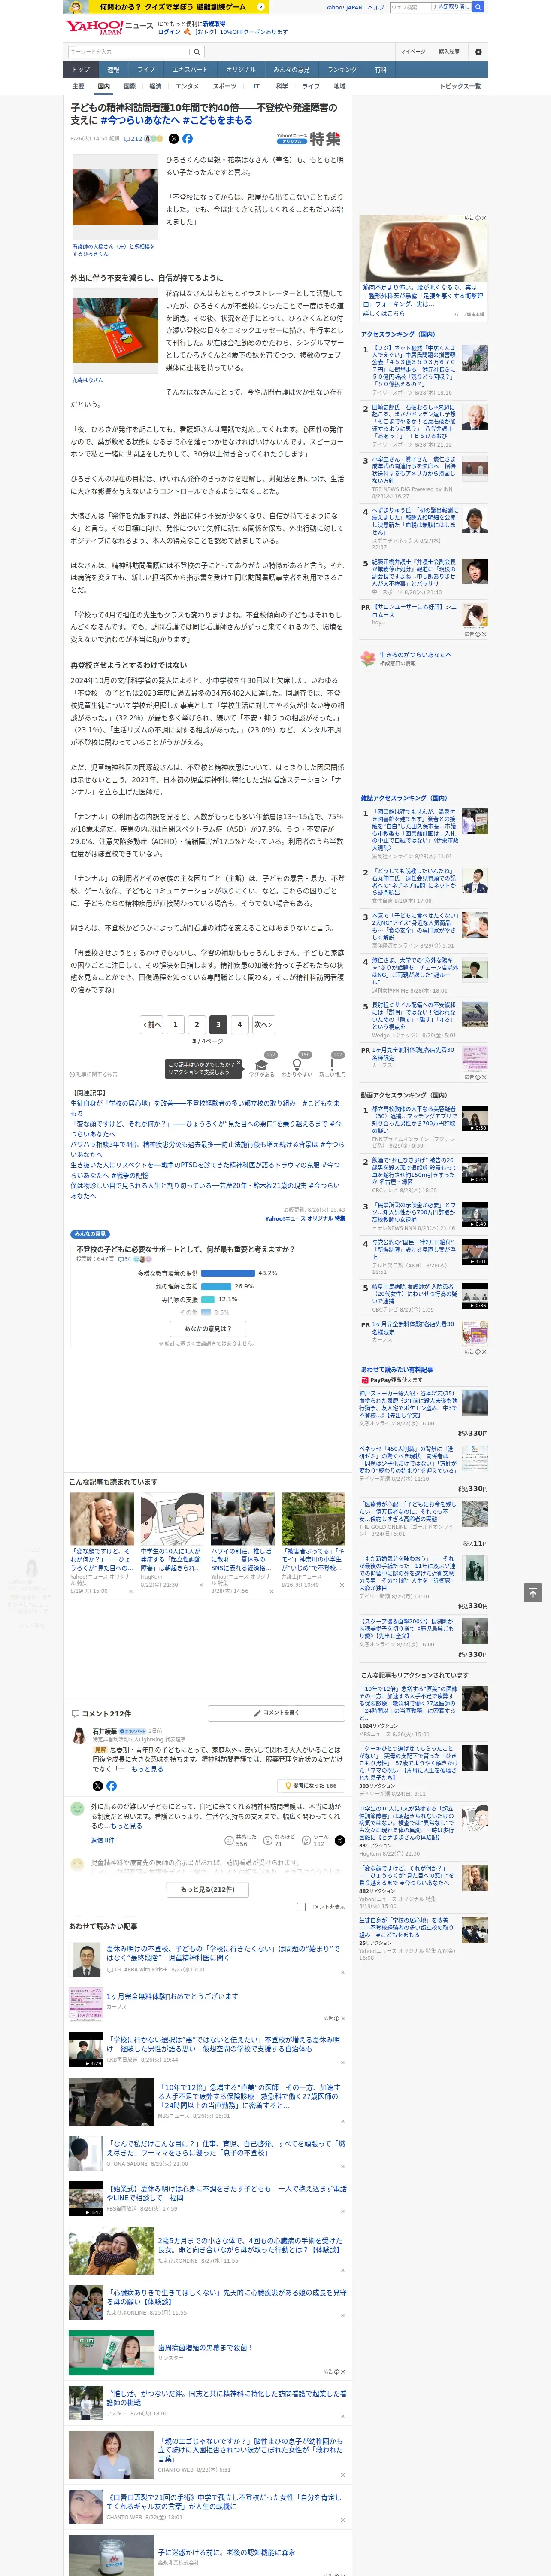Screen dimensions: 551x2576
Task: Click the マイページ link
Action: tap(413, 51)
